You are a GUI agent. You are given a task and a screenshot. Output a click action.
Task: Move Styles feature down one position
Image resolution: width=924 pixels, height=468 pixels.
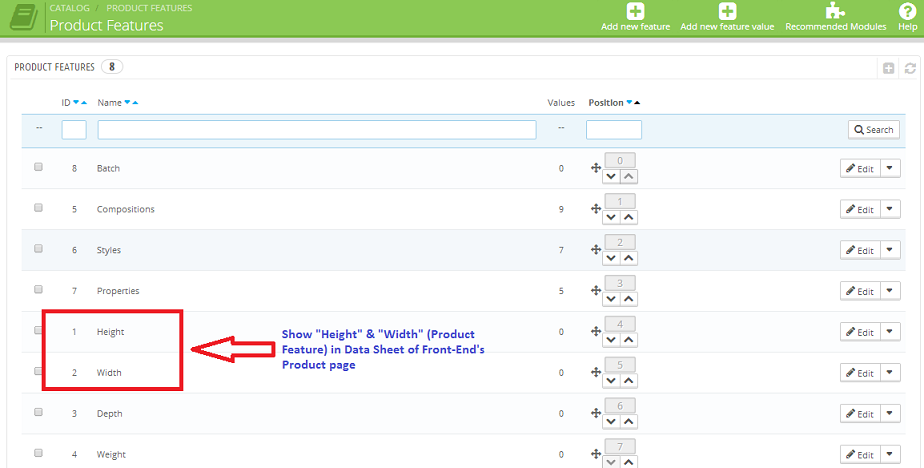click(611, 258)
